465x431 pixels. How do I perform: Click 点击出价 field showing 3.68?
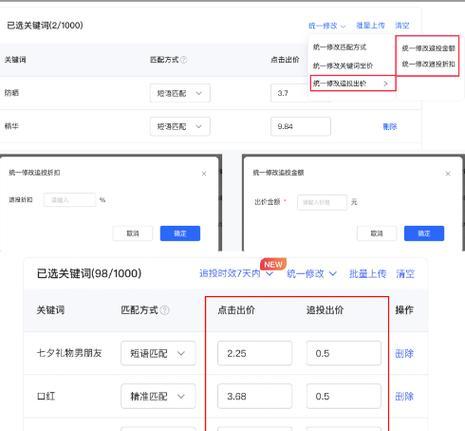pos(255,396)
